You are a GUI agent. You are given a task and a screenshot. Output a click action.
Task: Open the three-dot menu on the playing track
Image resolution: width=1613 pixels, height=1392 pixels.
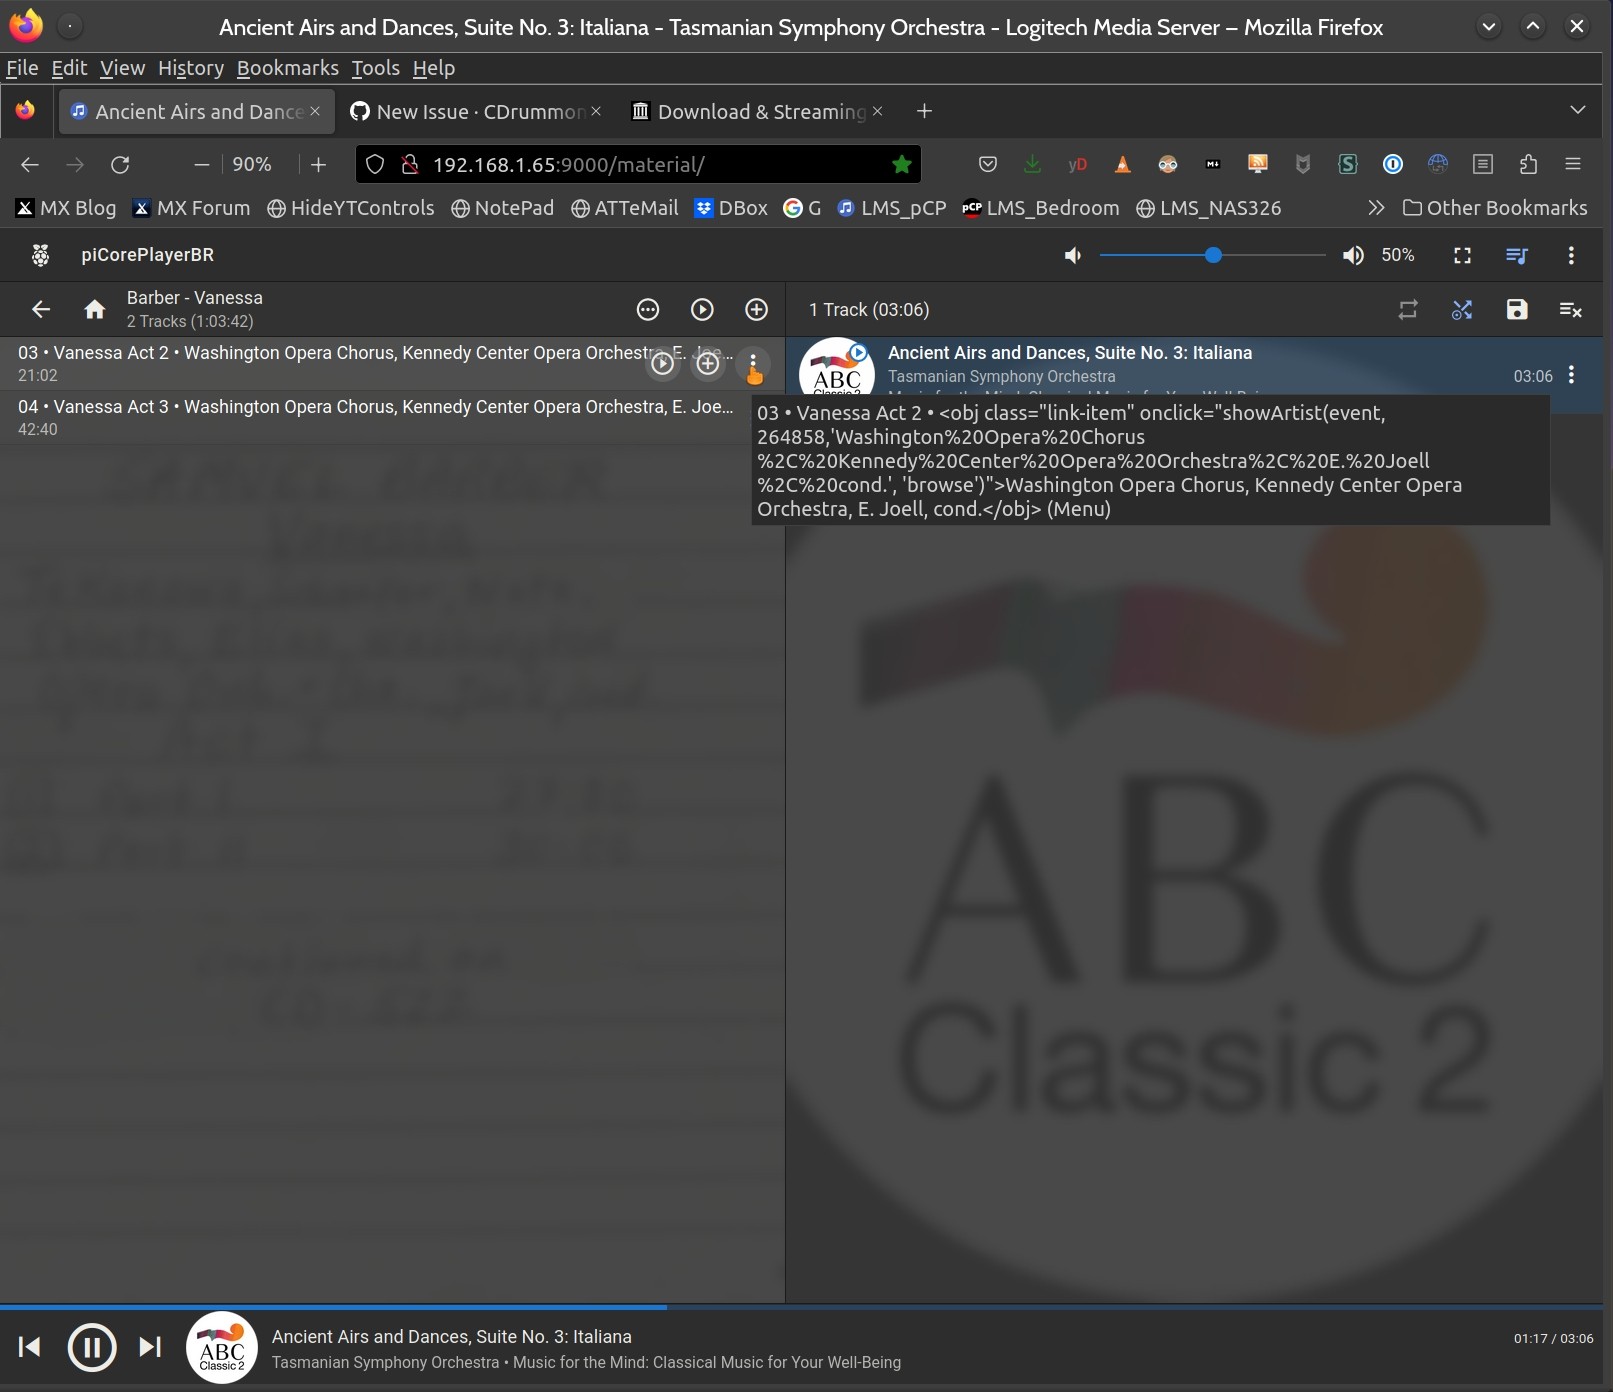(x=1571, y=375)
